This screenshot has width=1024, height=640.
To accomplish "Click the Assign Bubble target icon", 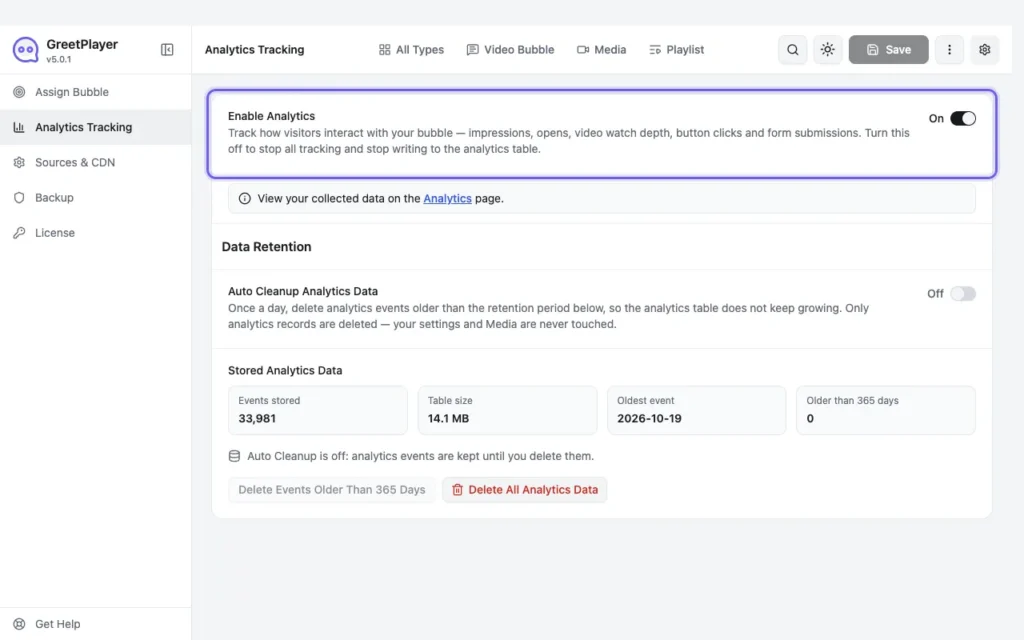I will pos(20,92).
